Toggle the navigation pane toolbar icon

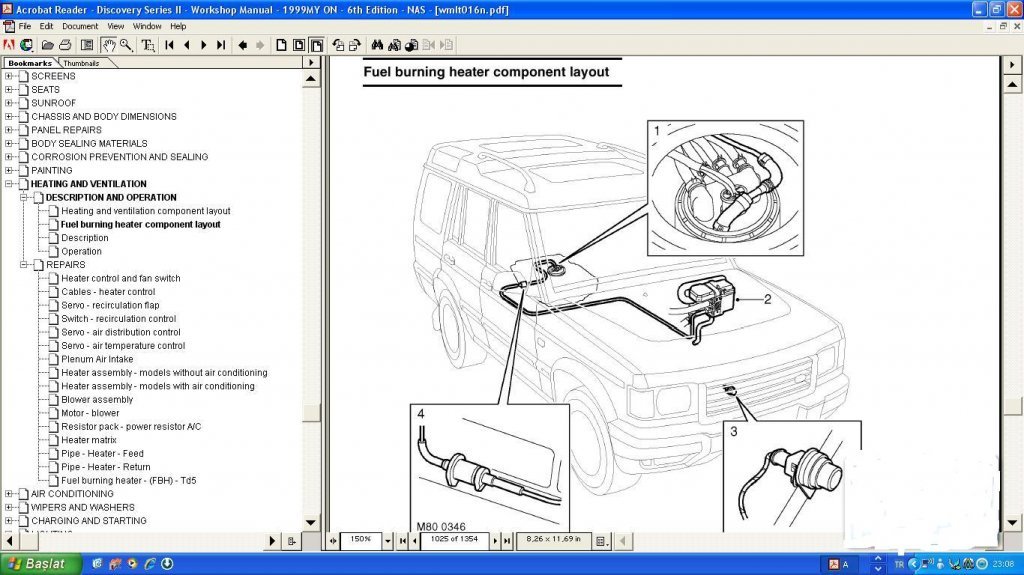click(87, 45)
